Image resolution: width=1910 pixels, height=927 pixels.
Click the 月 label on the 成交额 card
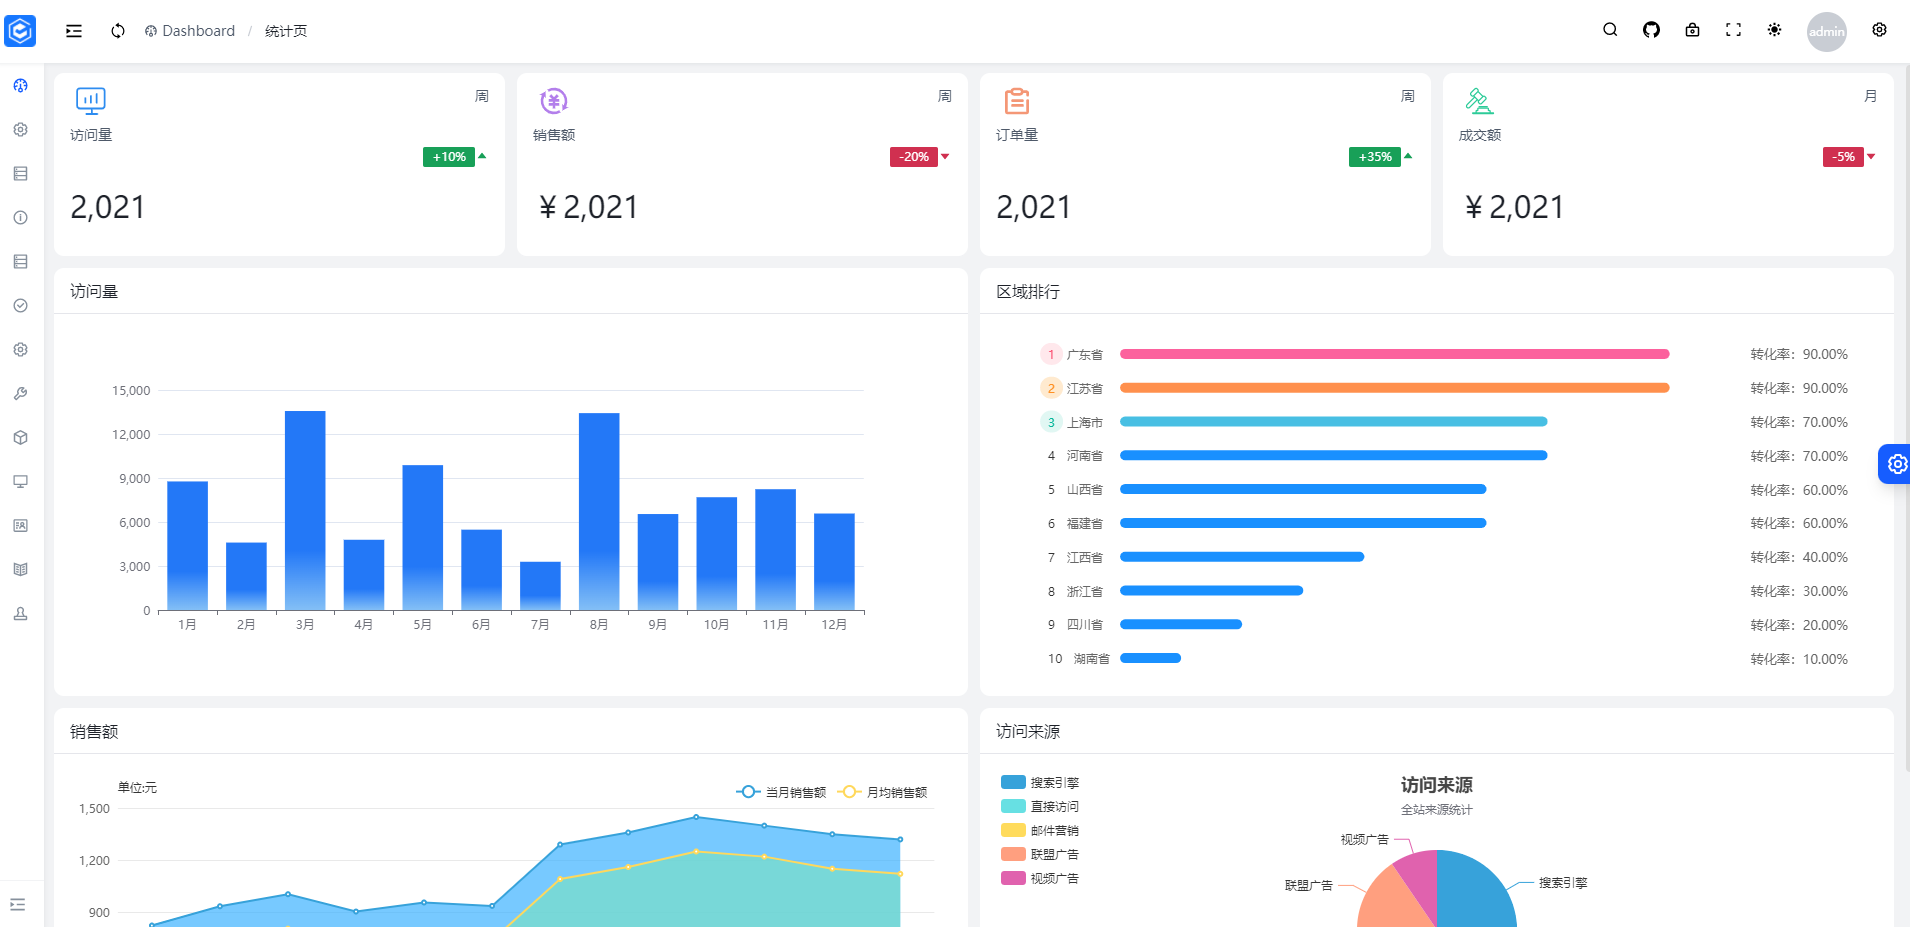(x=1870, y=96)
